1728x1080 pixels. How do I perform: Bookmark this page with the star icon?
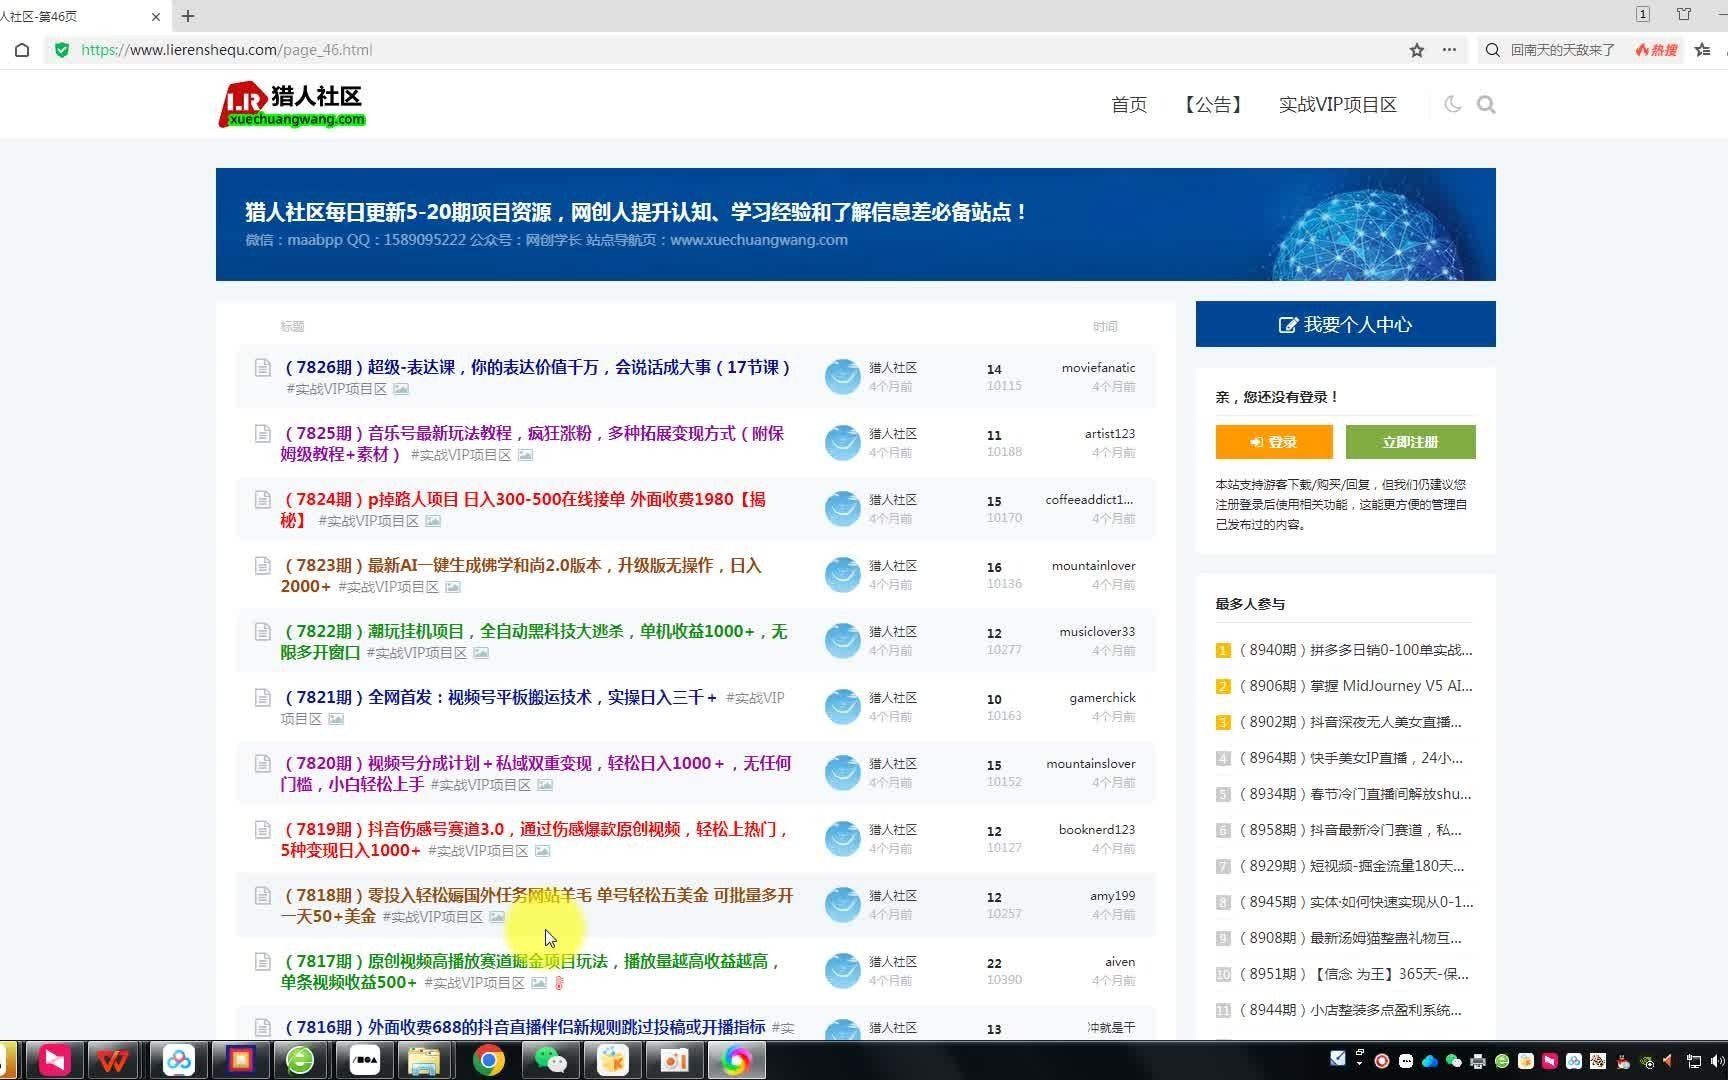tap(1417, 50)
